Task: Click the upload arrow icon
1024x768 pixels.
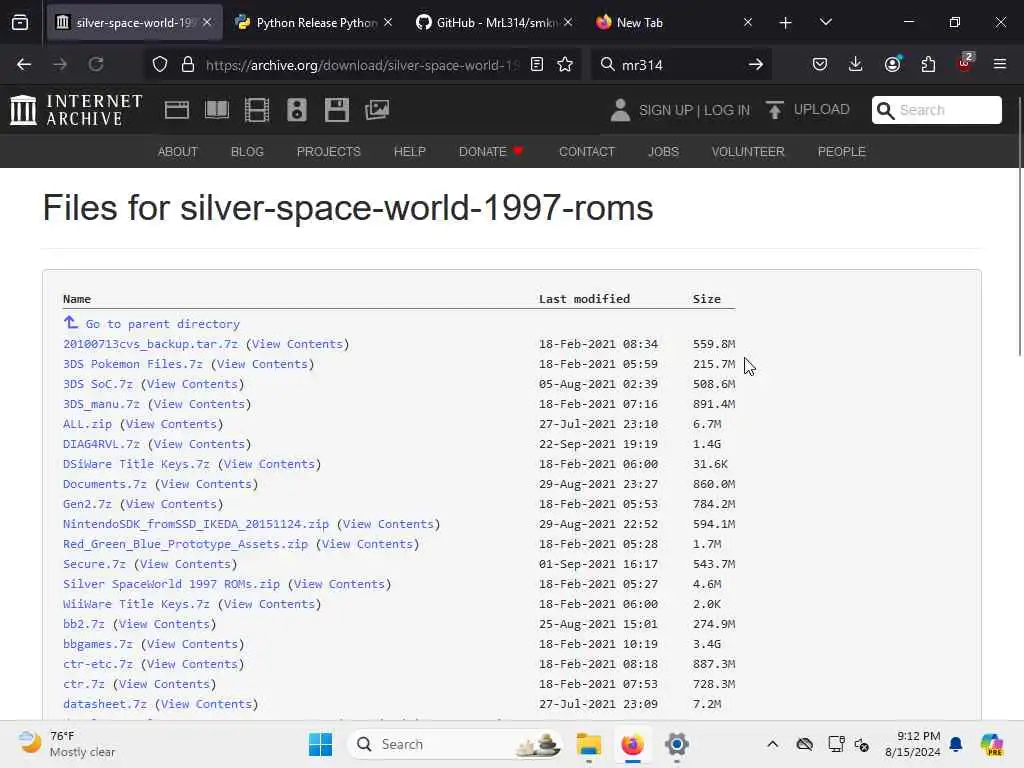Action: pyautogui.click(x=775, y=110)
